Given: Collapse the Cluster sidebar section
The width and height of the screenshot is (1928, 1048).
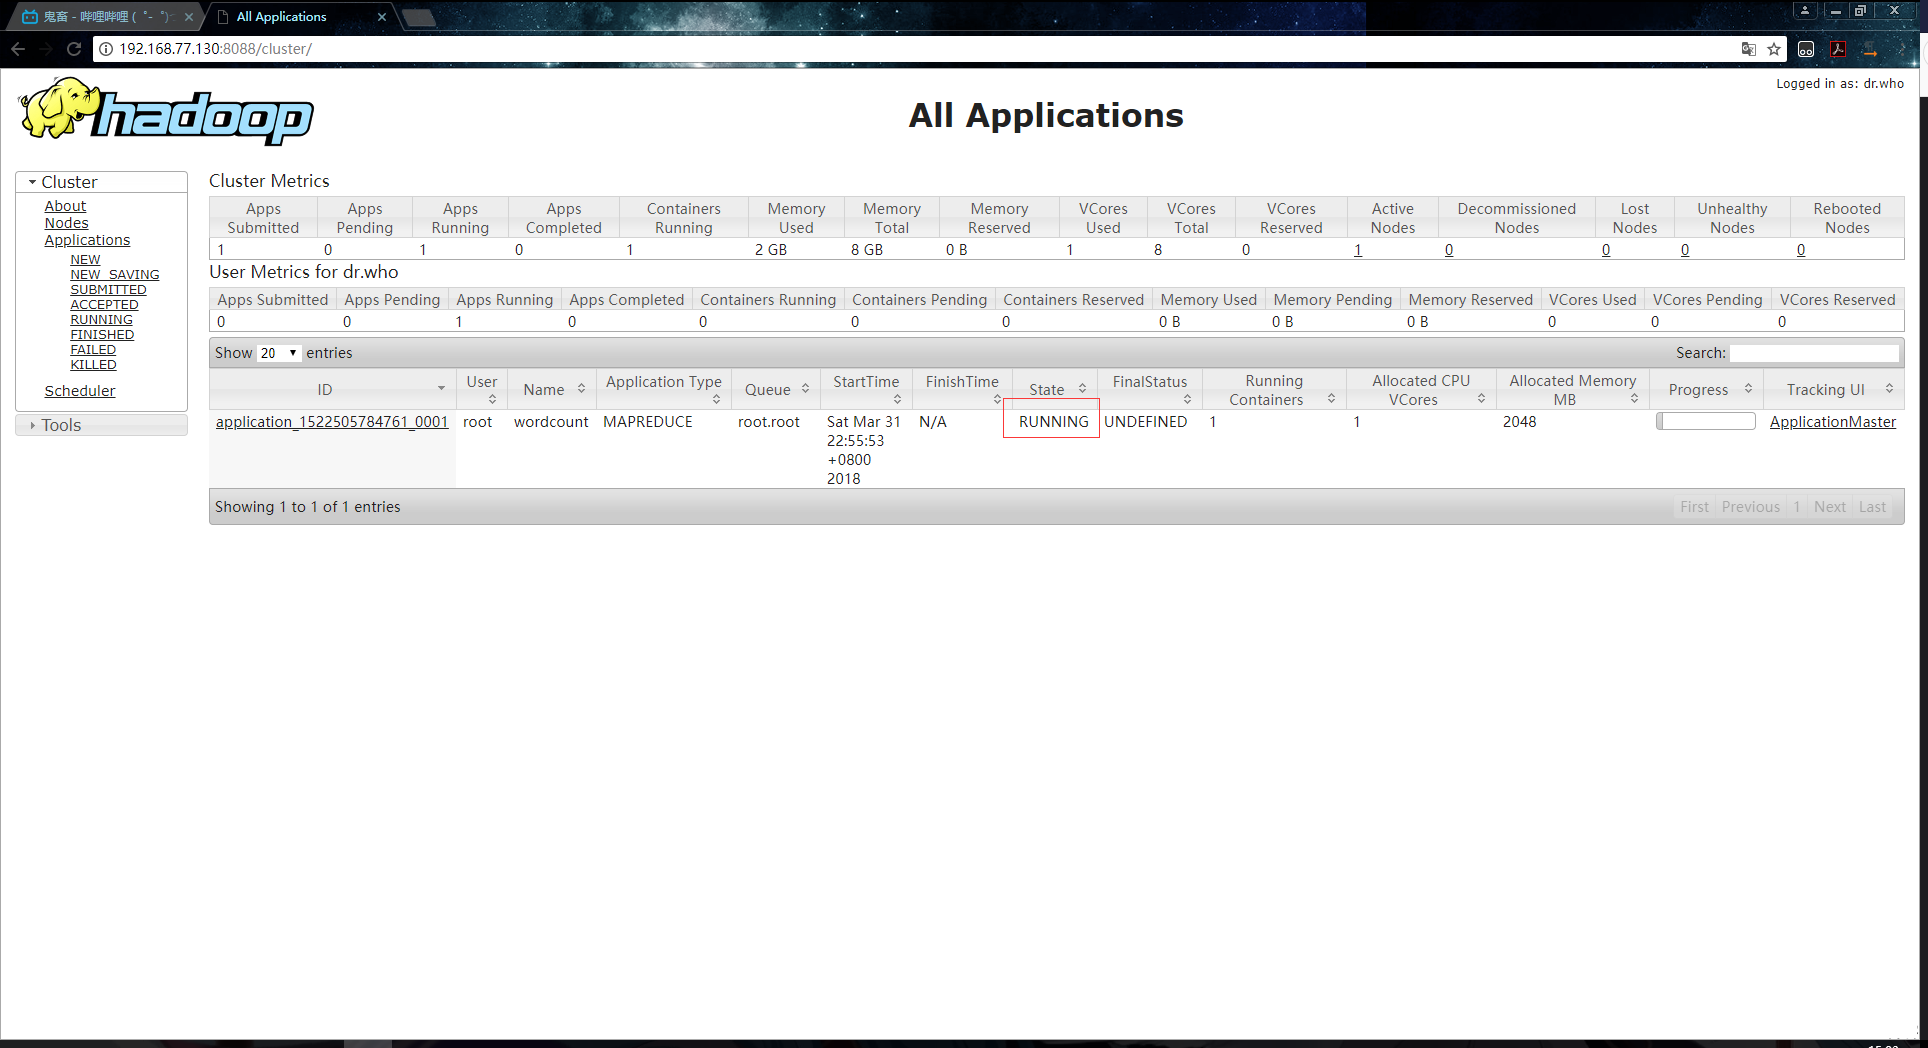Looking at the screenshot, I should pyautogui.click(x=101, y=182).
